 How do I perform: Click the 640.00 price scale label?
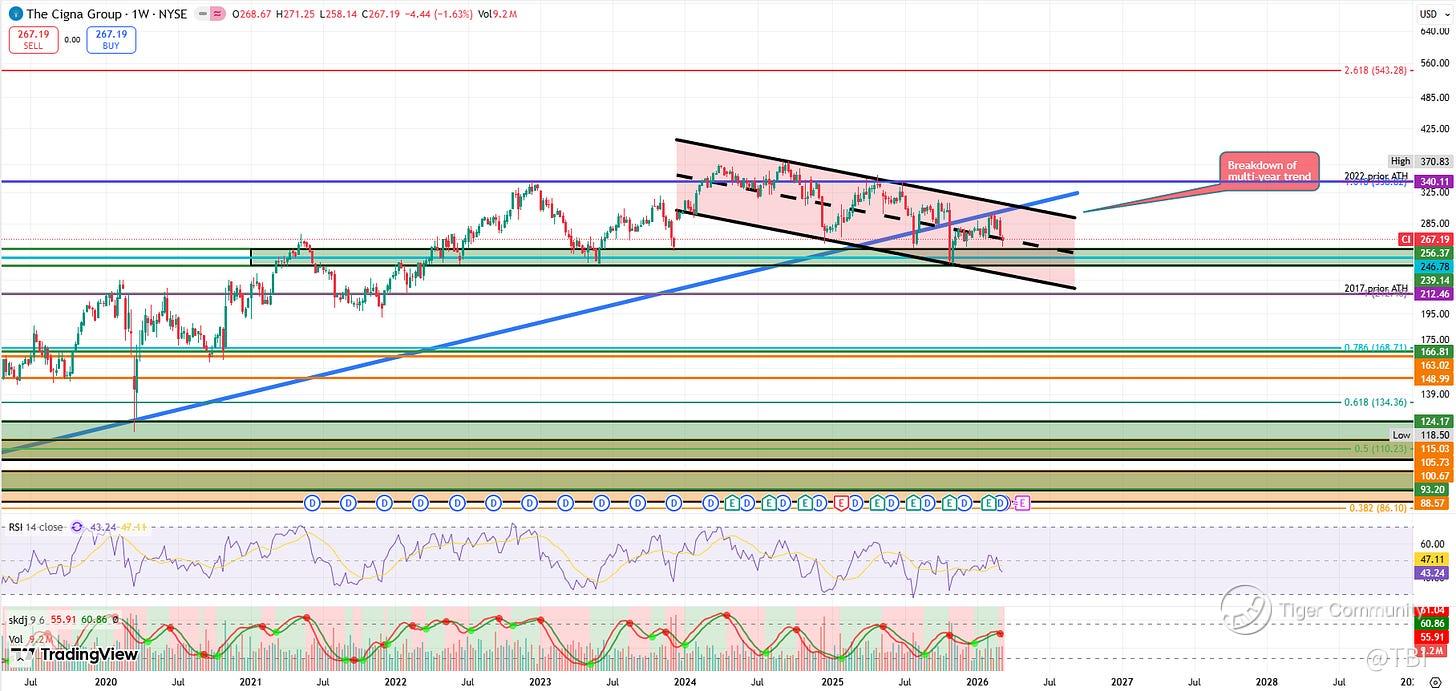1432,31
